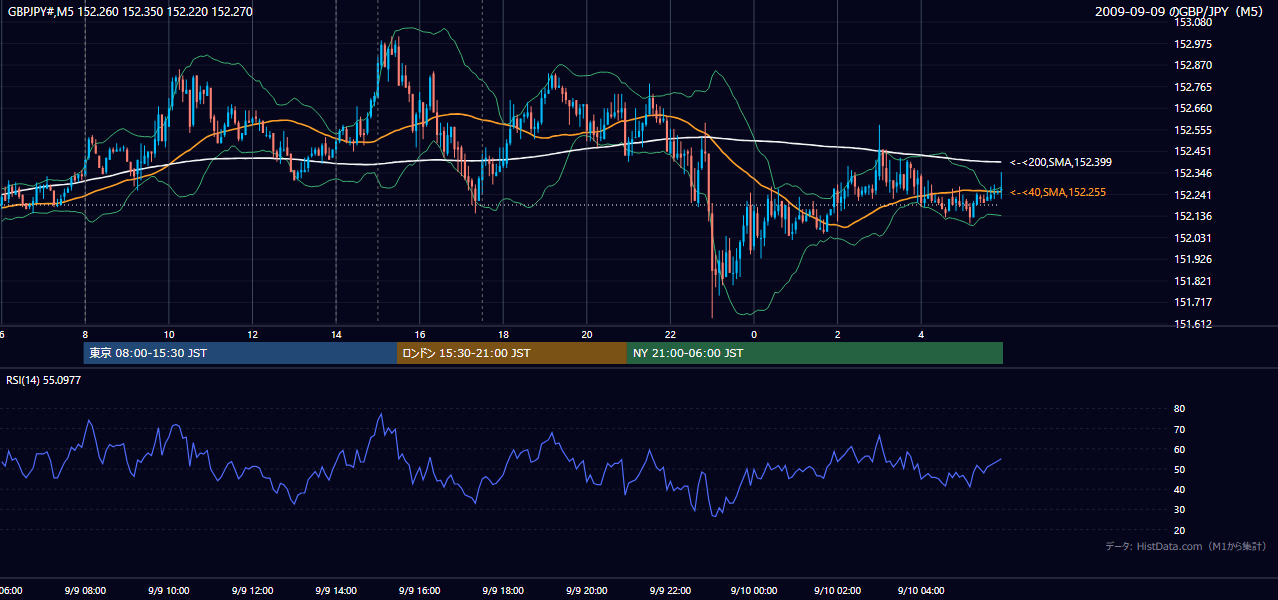Select the ロンドン 15:30-21:00 JST session bar
Viewport: 1278px width, 600px height.
(512, 353)
